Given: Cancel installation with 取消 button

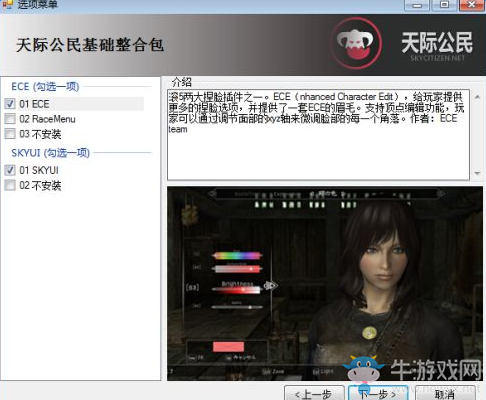Looking at the screenshot, I should pos(445,394).
